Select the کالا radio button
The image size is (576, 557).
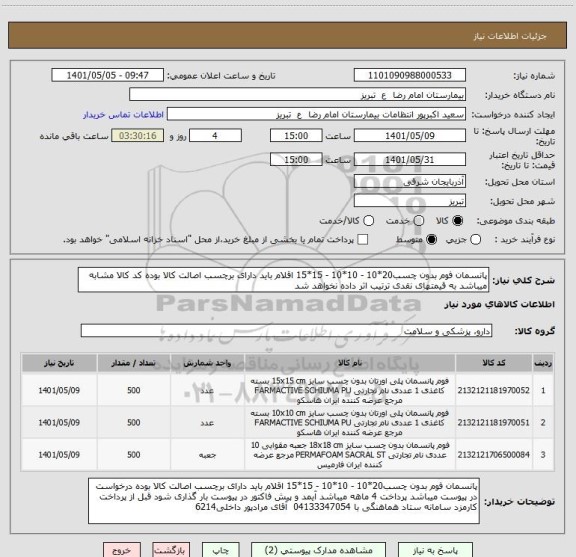point(458,220)
